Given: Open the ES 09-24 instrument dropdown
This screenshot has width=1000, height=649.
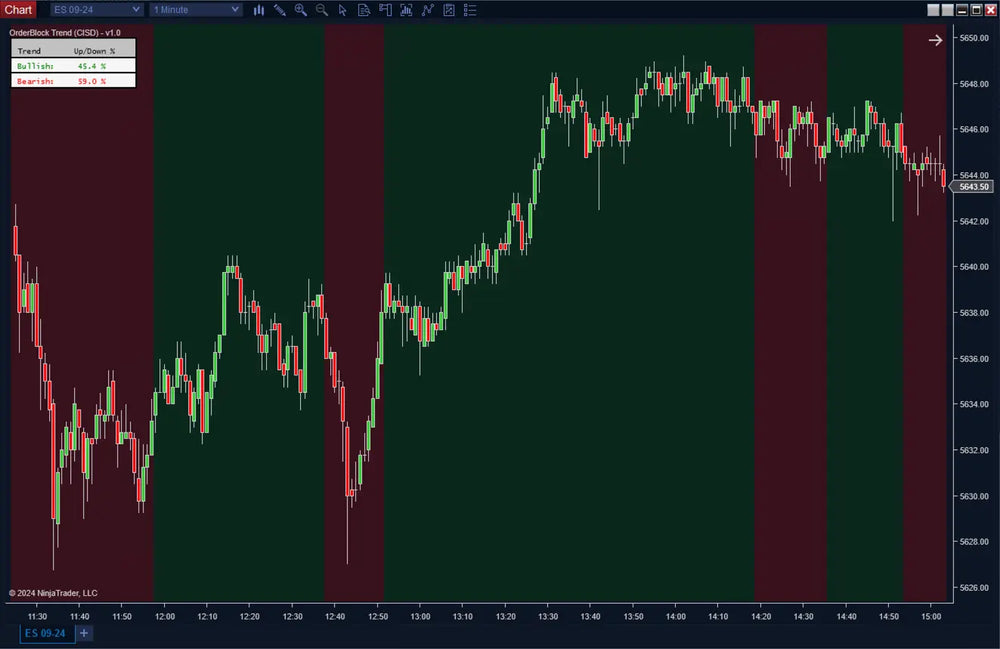Looking at the screenshot, I should point(95,9).
